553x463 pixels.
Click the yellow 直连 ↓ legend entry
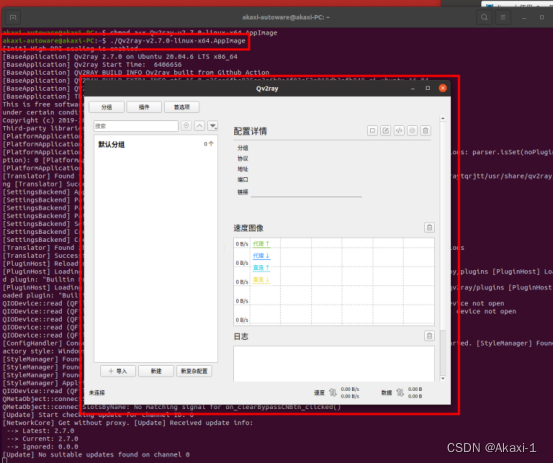point(261,280)
